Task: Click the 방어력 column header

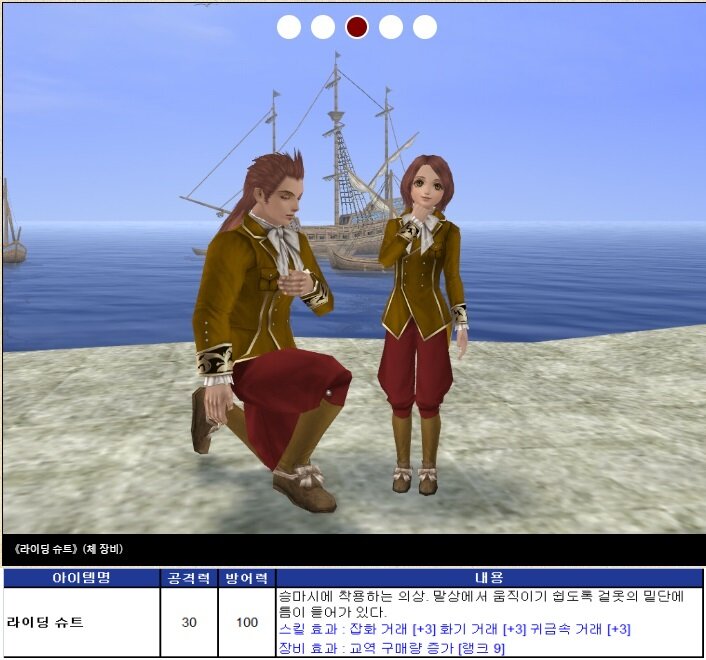Action: [x=247, y=578]
